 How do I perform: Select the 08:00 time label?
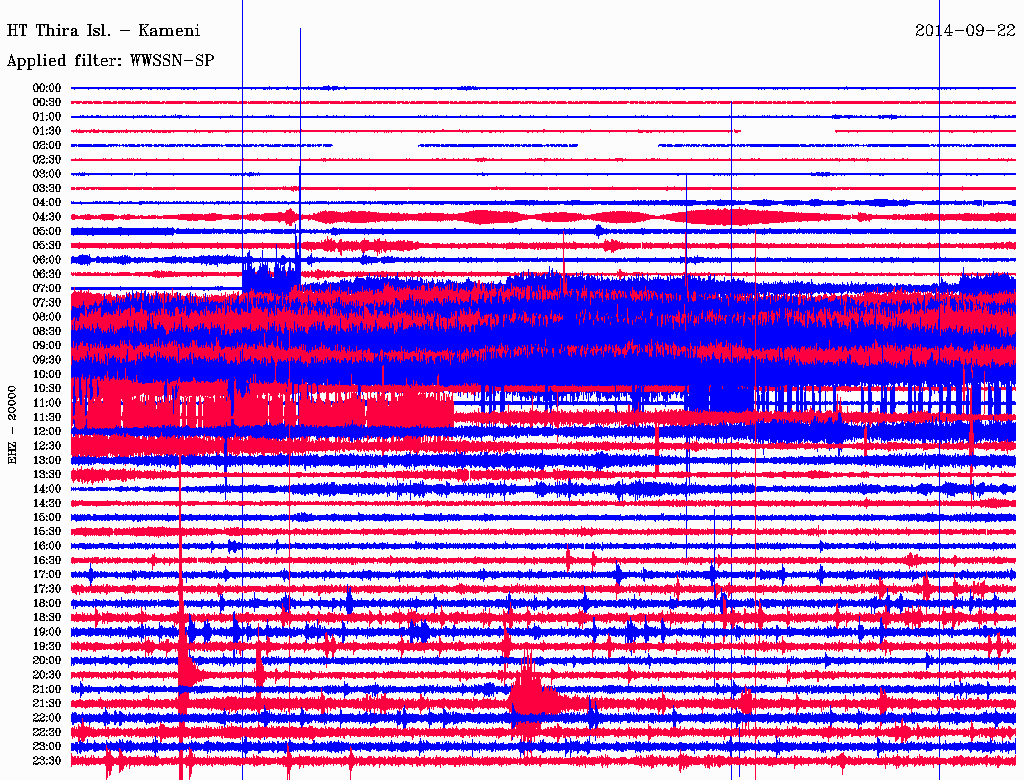pos(47,317)
